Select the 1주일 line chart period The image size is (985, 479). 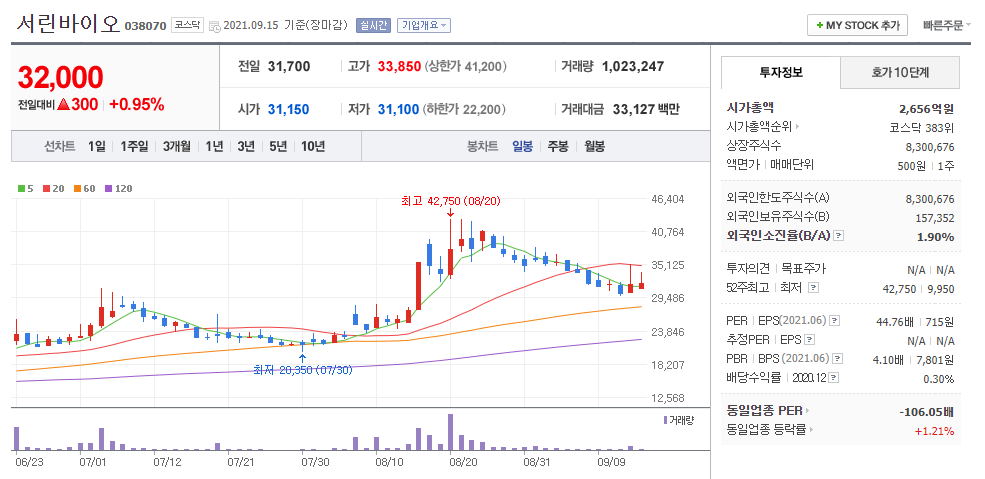point(134,146)
